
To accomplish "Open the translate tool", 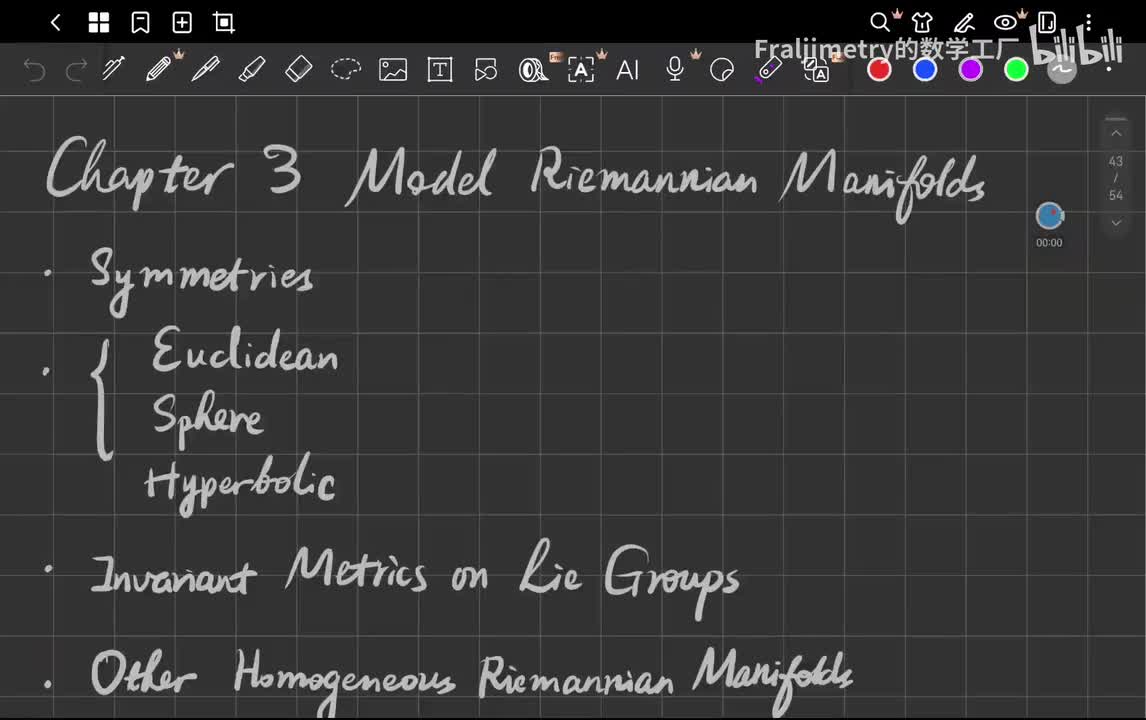I will 816,70.
